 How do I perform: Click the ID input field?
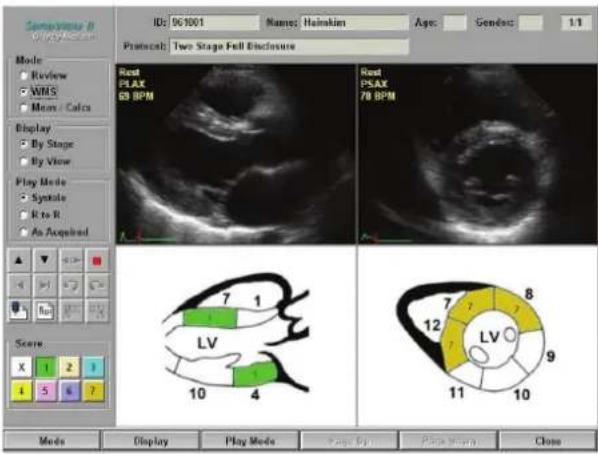(214, 23)
